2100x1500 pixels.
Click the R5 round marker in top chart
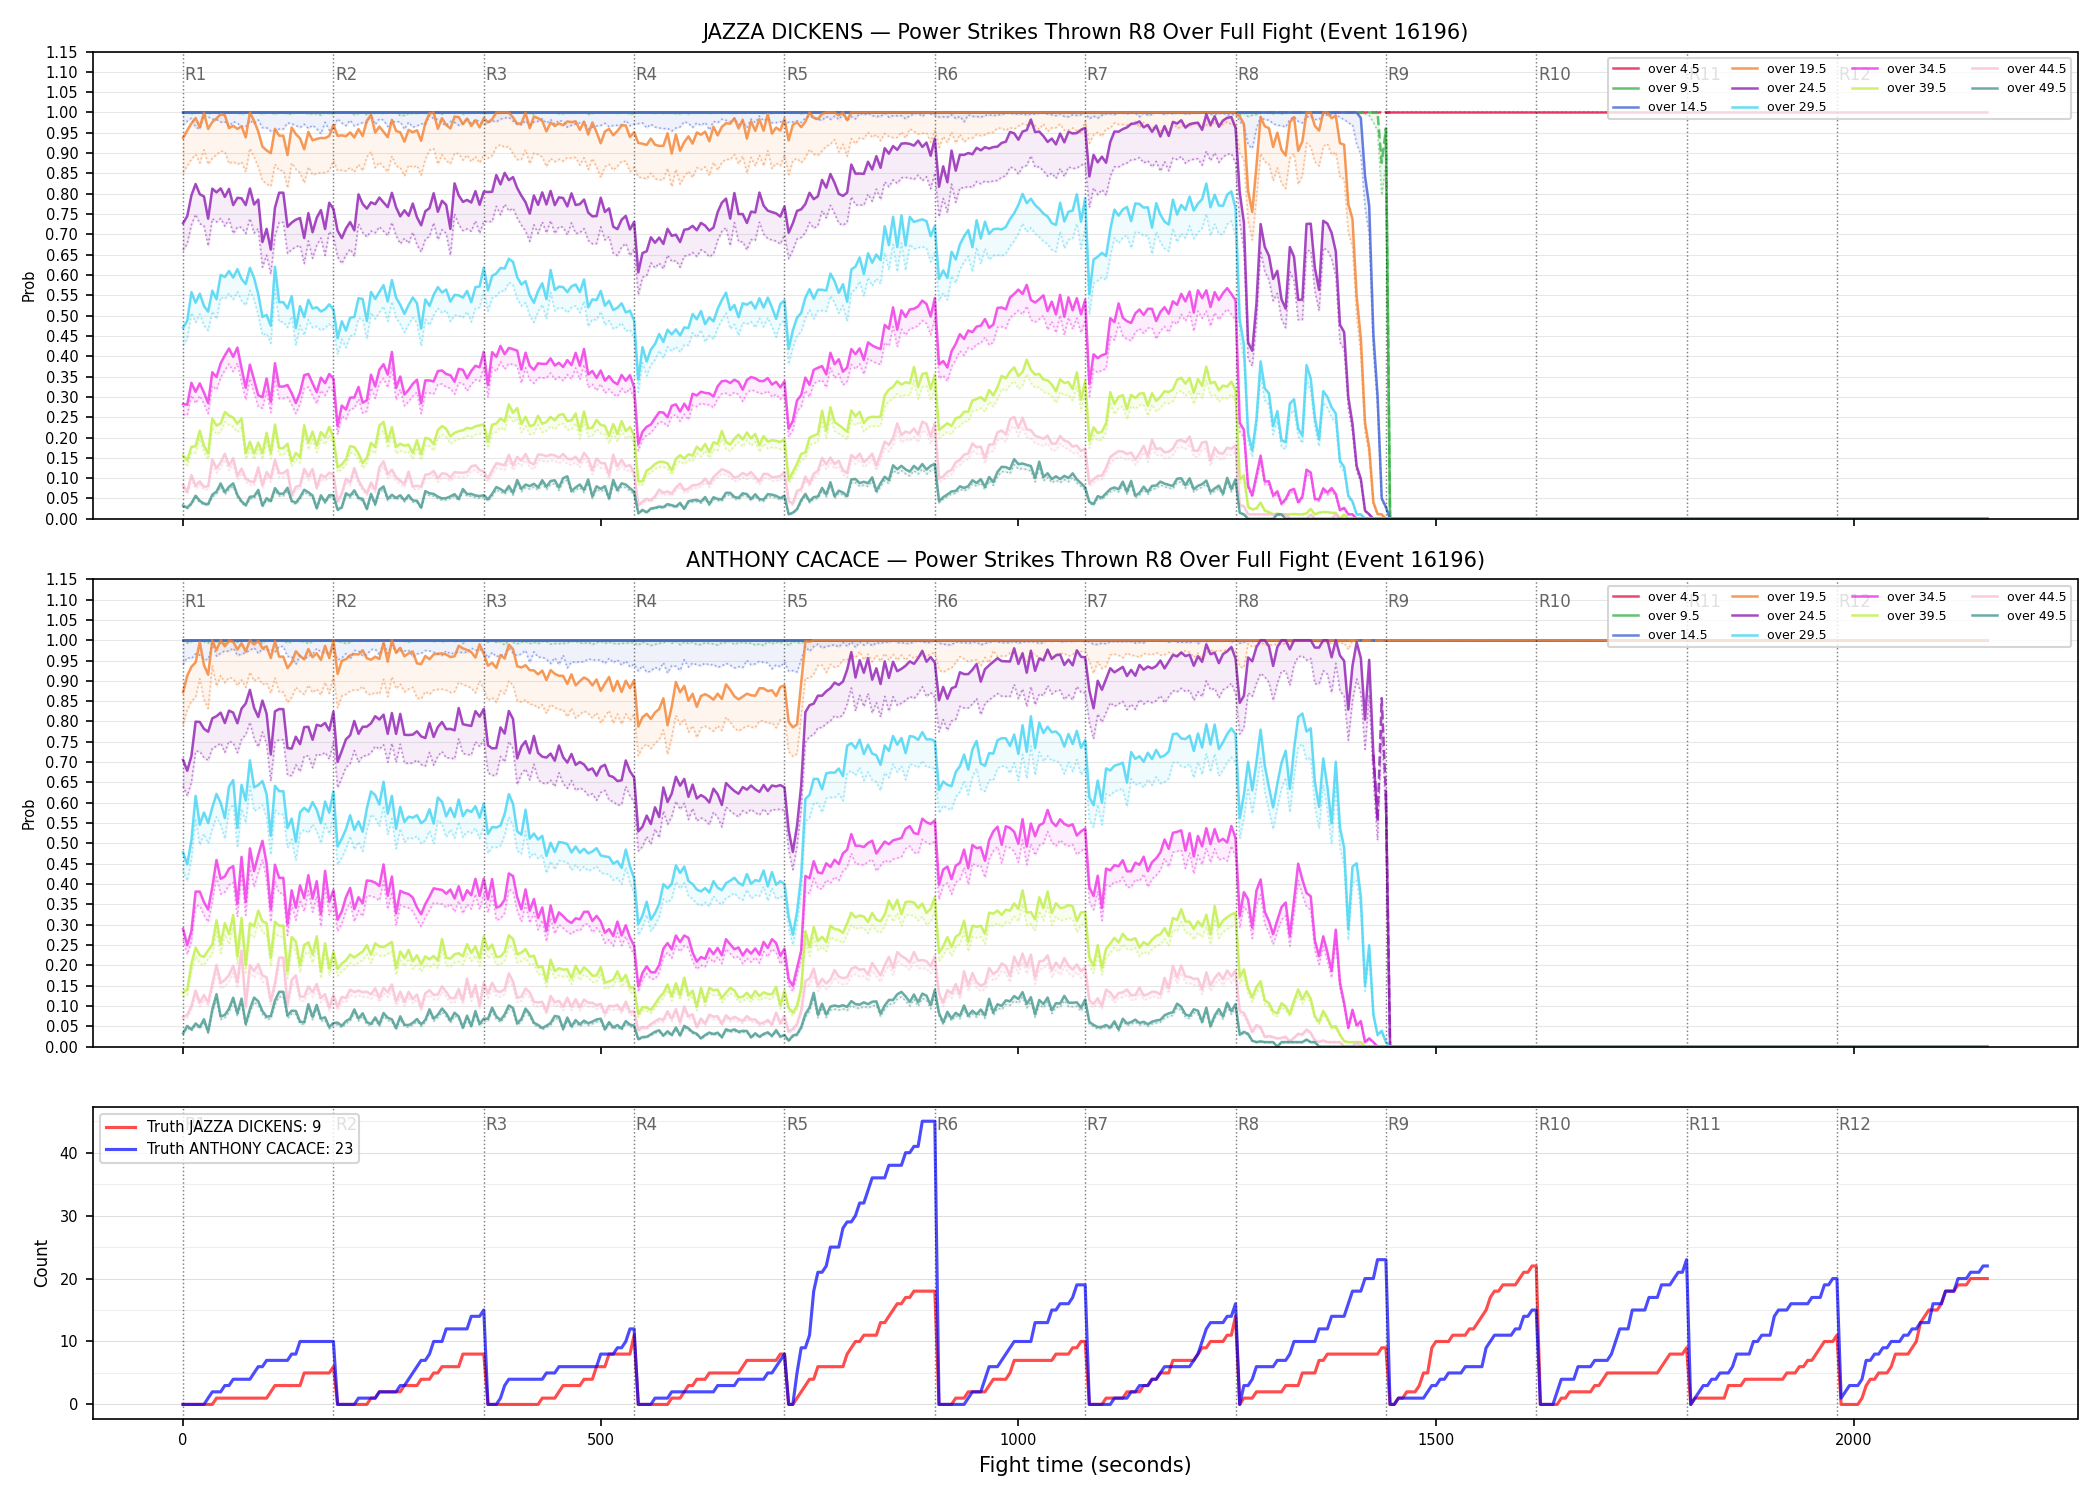pyautogui.click(x=797, y=74)
